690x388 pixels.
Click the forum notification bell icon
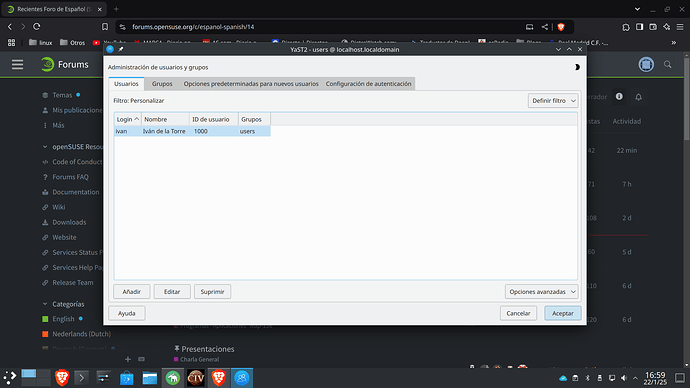pos(639,97)
